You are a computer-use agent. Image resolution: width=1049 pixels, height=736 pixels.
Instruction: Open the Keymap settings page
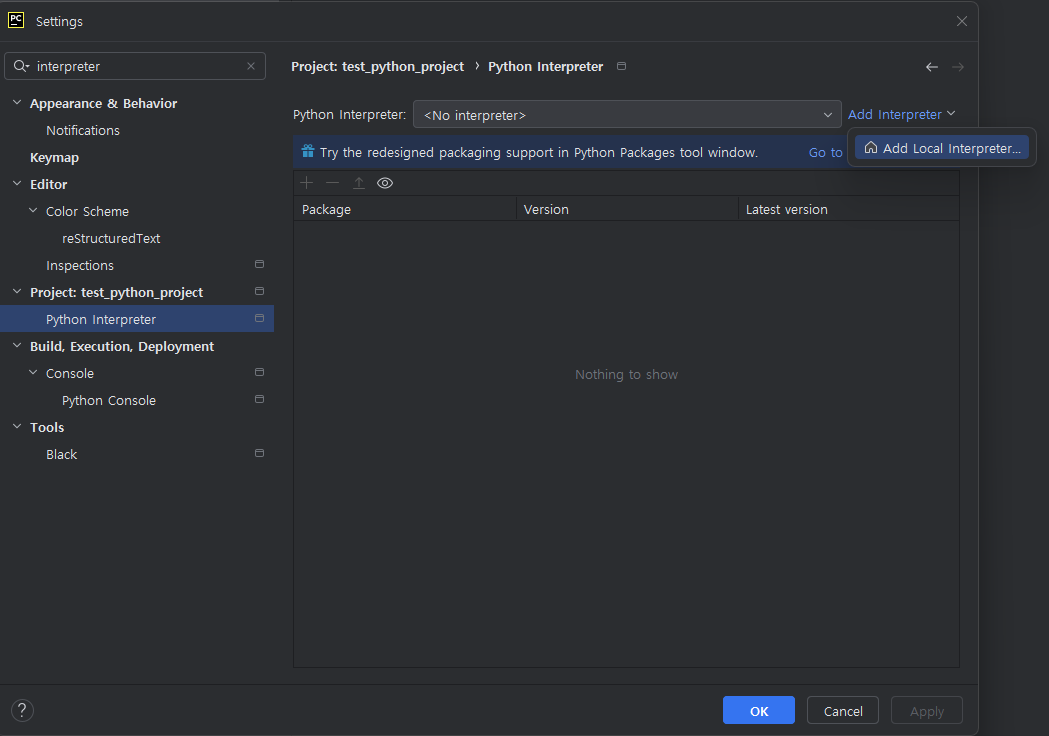[54, 157]
